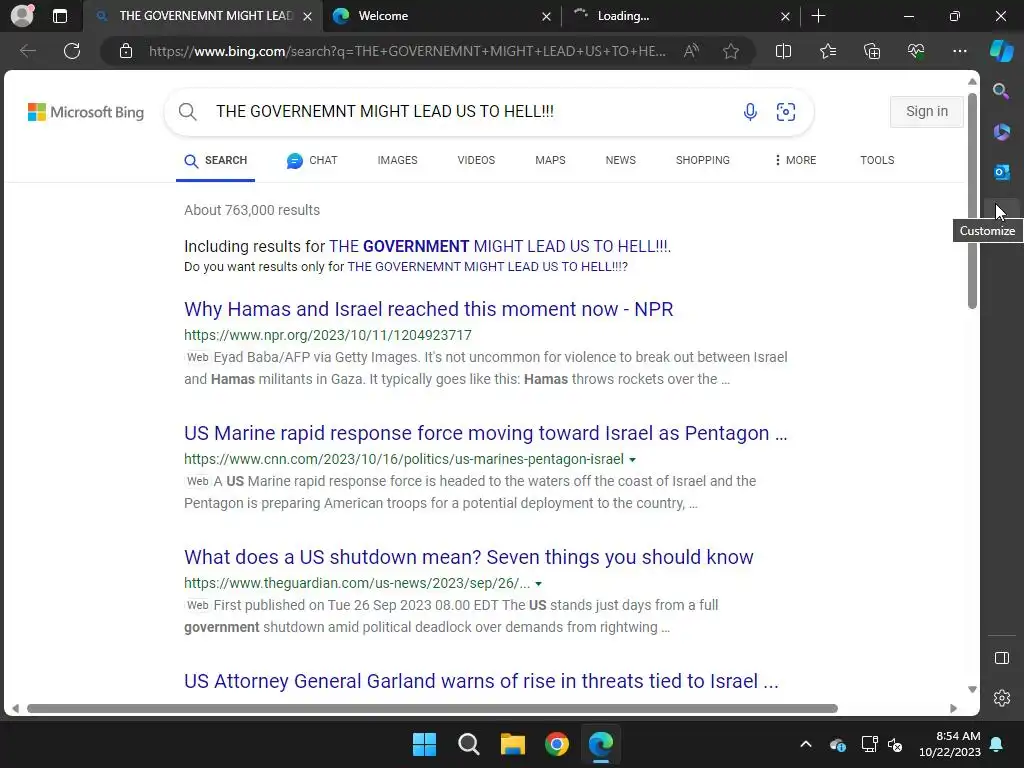Screen dimensions: 1024x768
Task: Launch Google Chrome from the taskbar
Action: coord(557,744)
